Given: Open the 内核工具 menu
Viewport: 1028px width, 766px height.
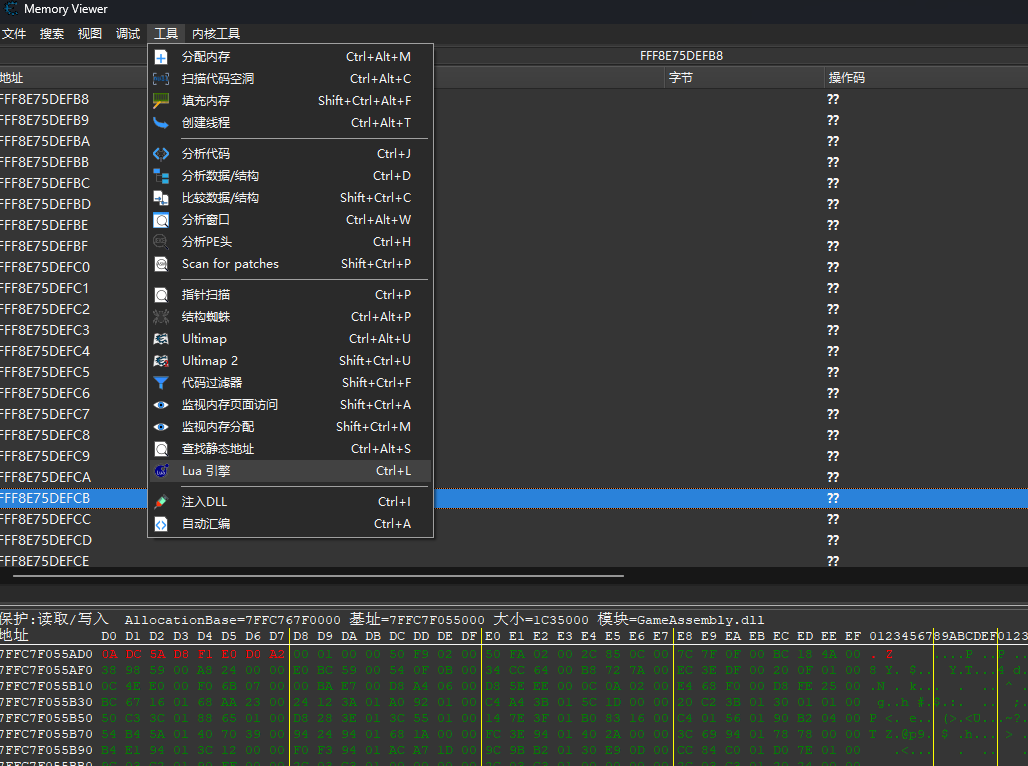Looking at the screenshot, I should (x=216, y=34).
